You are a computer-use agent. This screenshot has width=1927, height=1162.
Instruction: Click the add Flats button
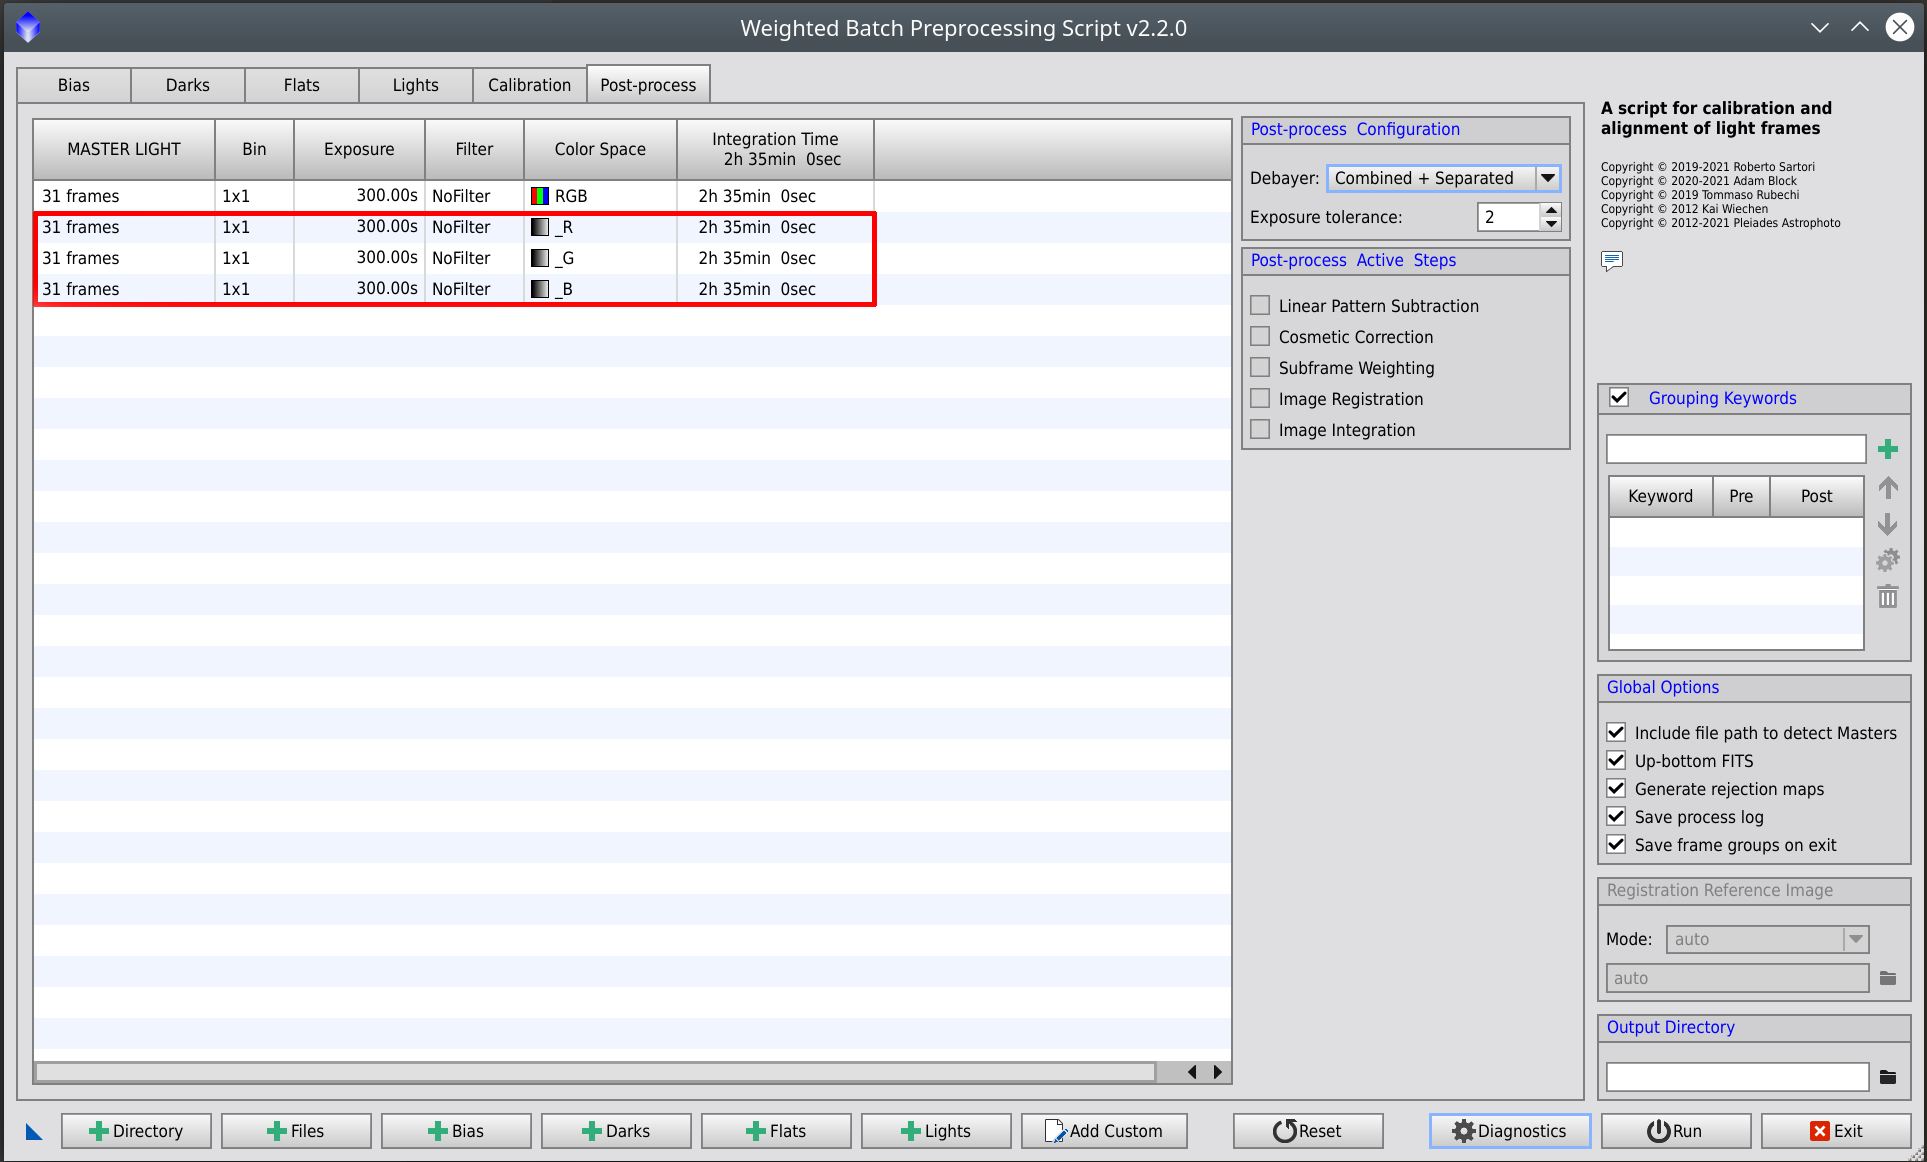[x=776, y=1131]
